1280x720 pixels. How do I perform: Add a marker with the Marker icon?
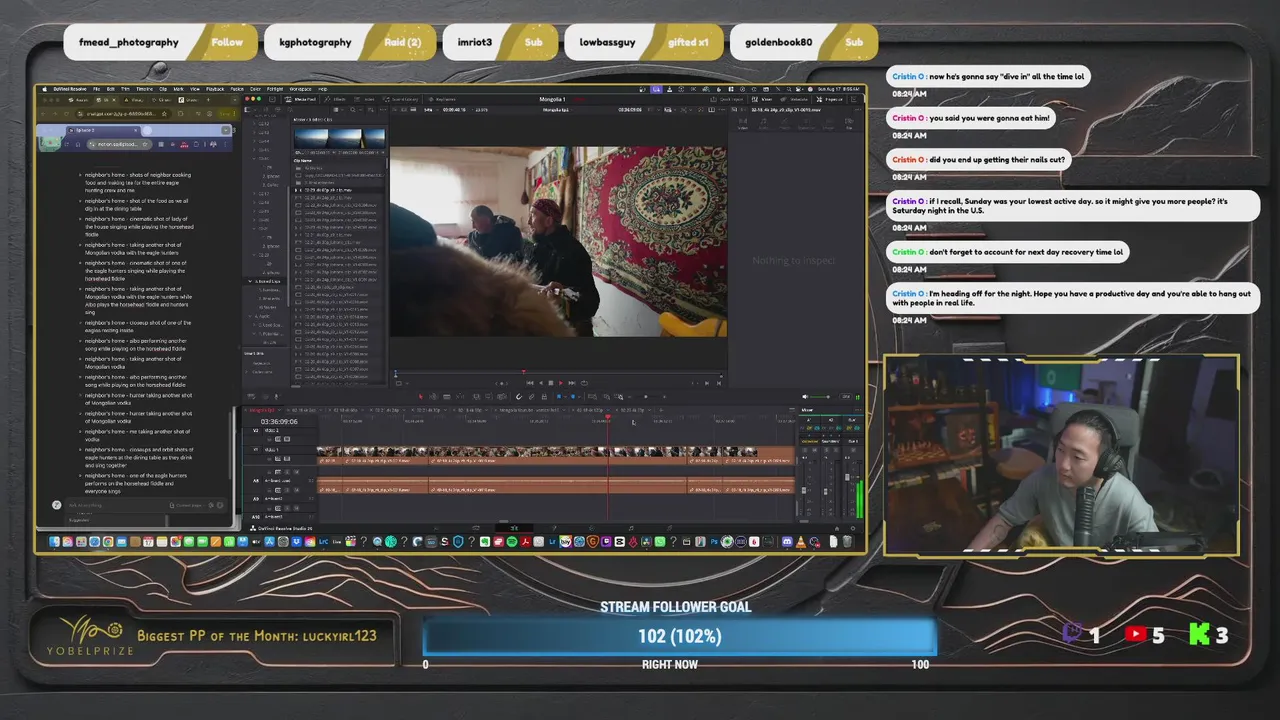(573, 396)
